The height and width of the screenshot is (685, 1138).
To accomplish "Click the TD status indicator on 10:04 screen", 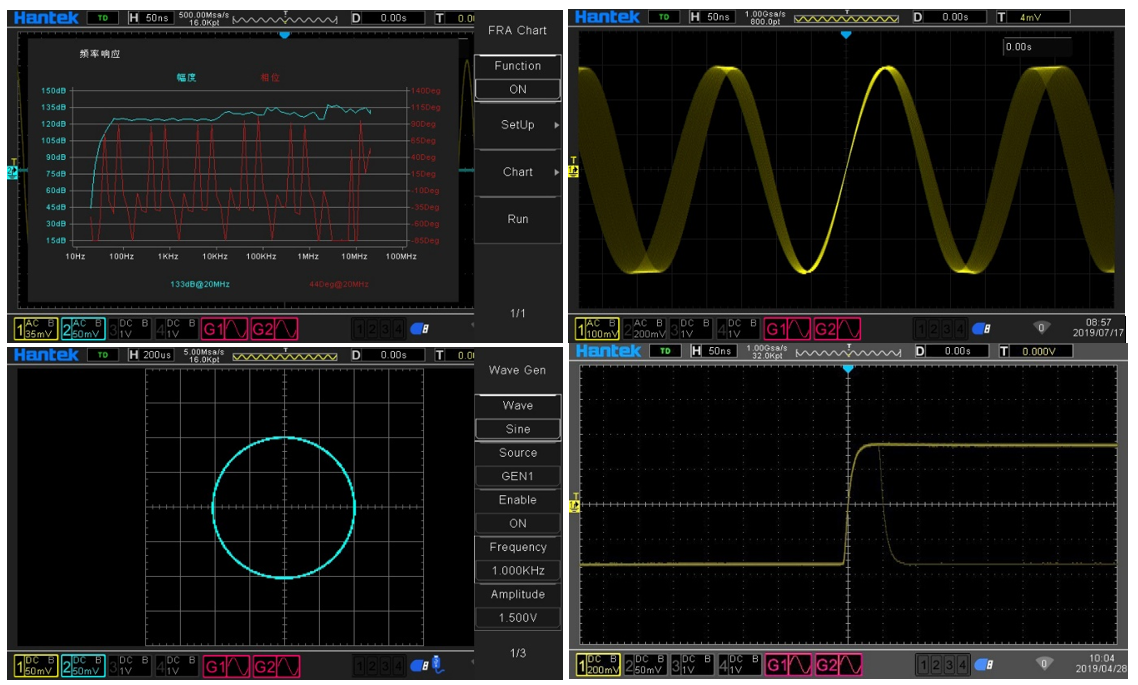I will click(x=666, y=351).
